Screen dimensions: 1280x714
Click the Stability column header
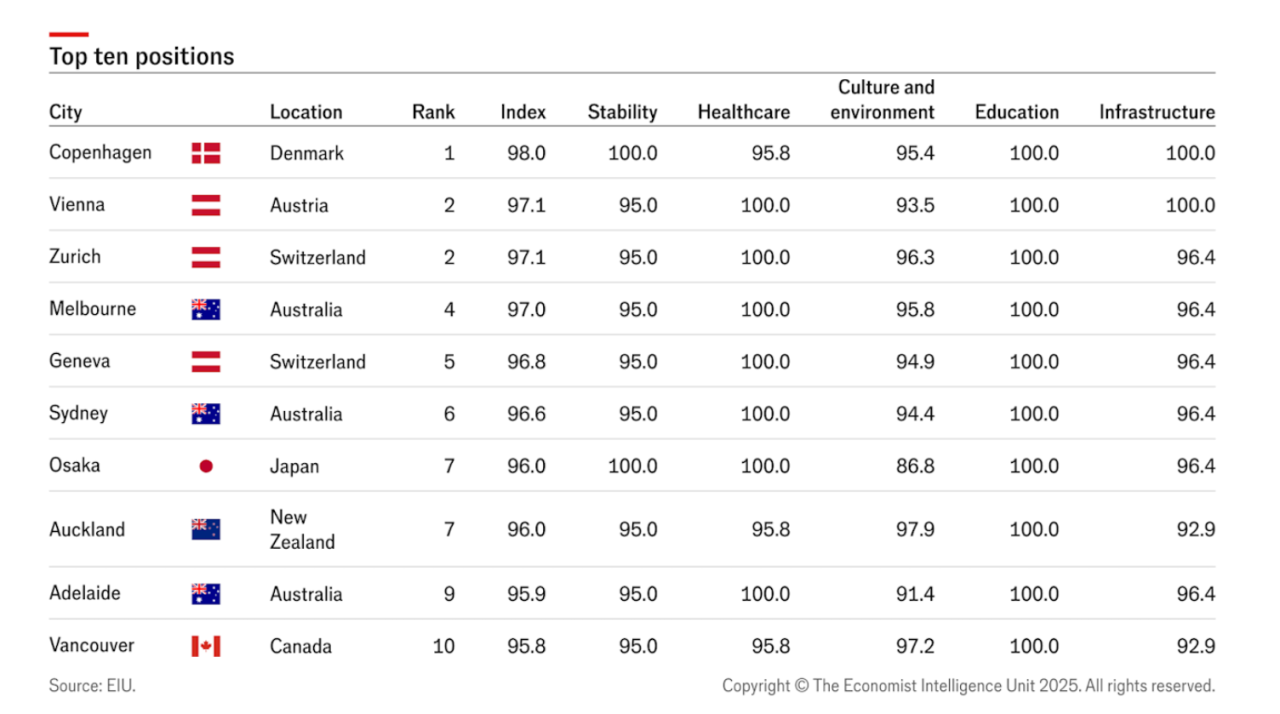click(x=622, y=112)
